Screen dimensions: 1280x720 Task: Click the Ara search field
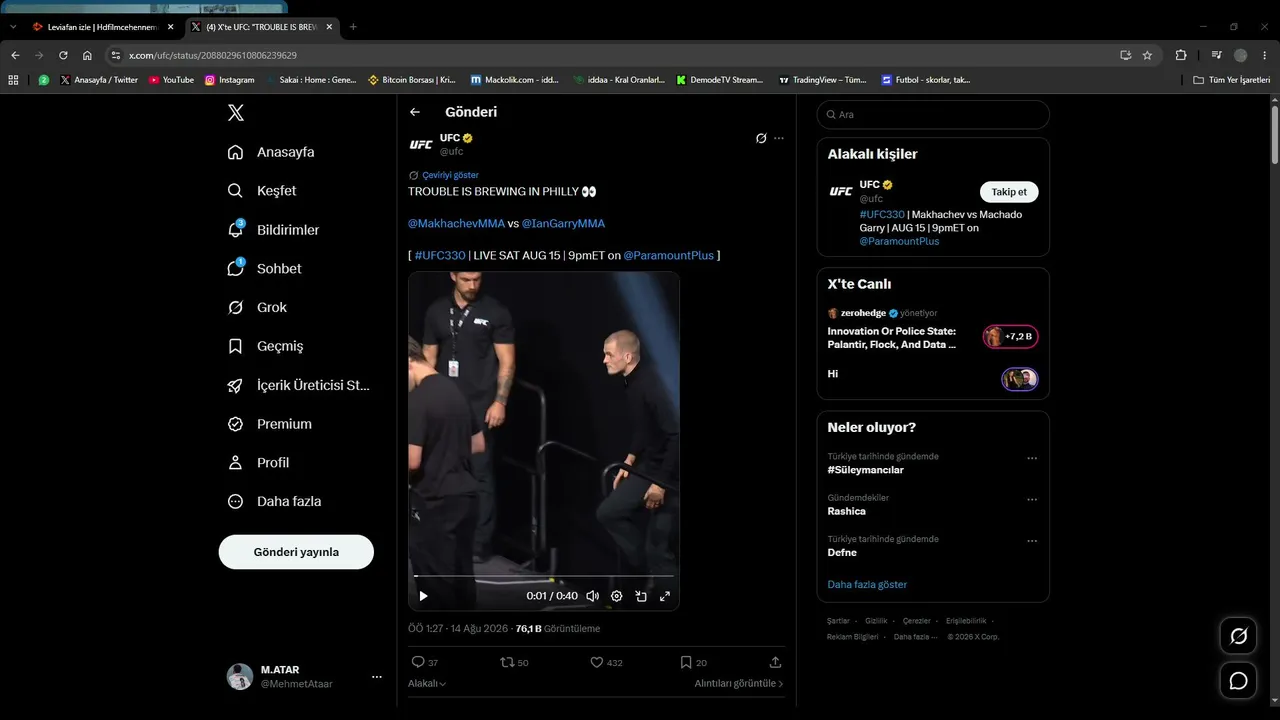pos(933,115)
